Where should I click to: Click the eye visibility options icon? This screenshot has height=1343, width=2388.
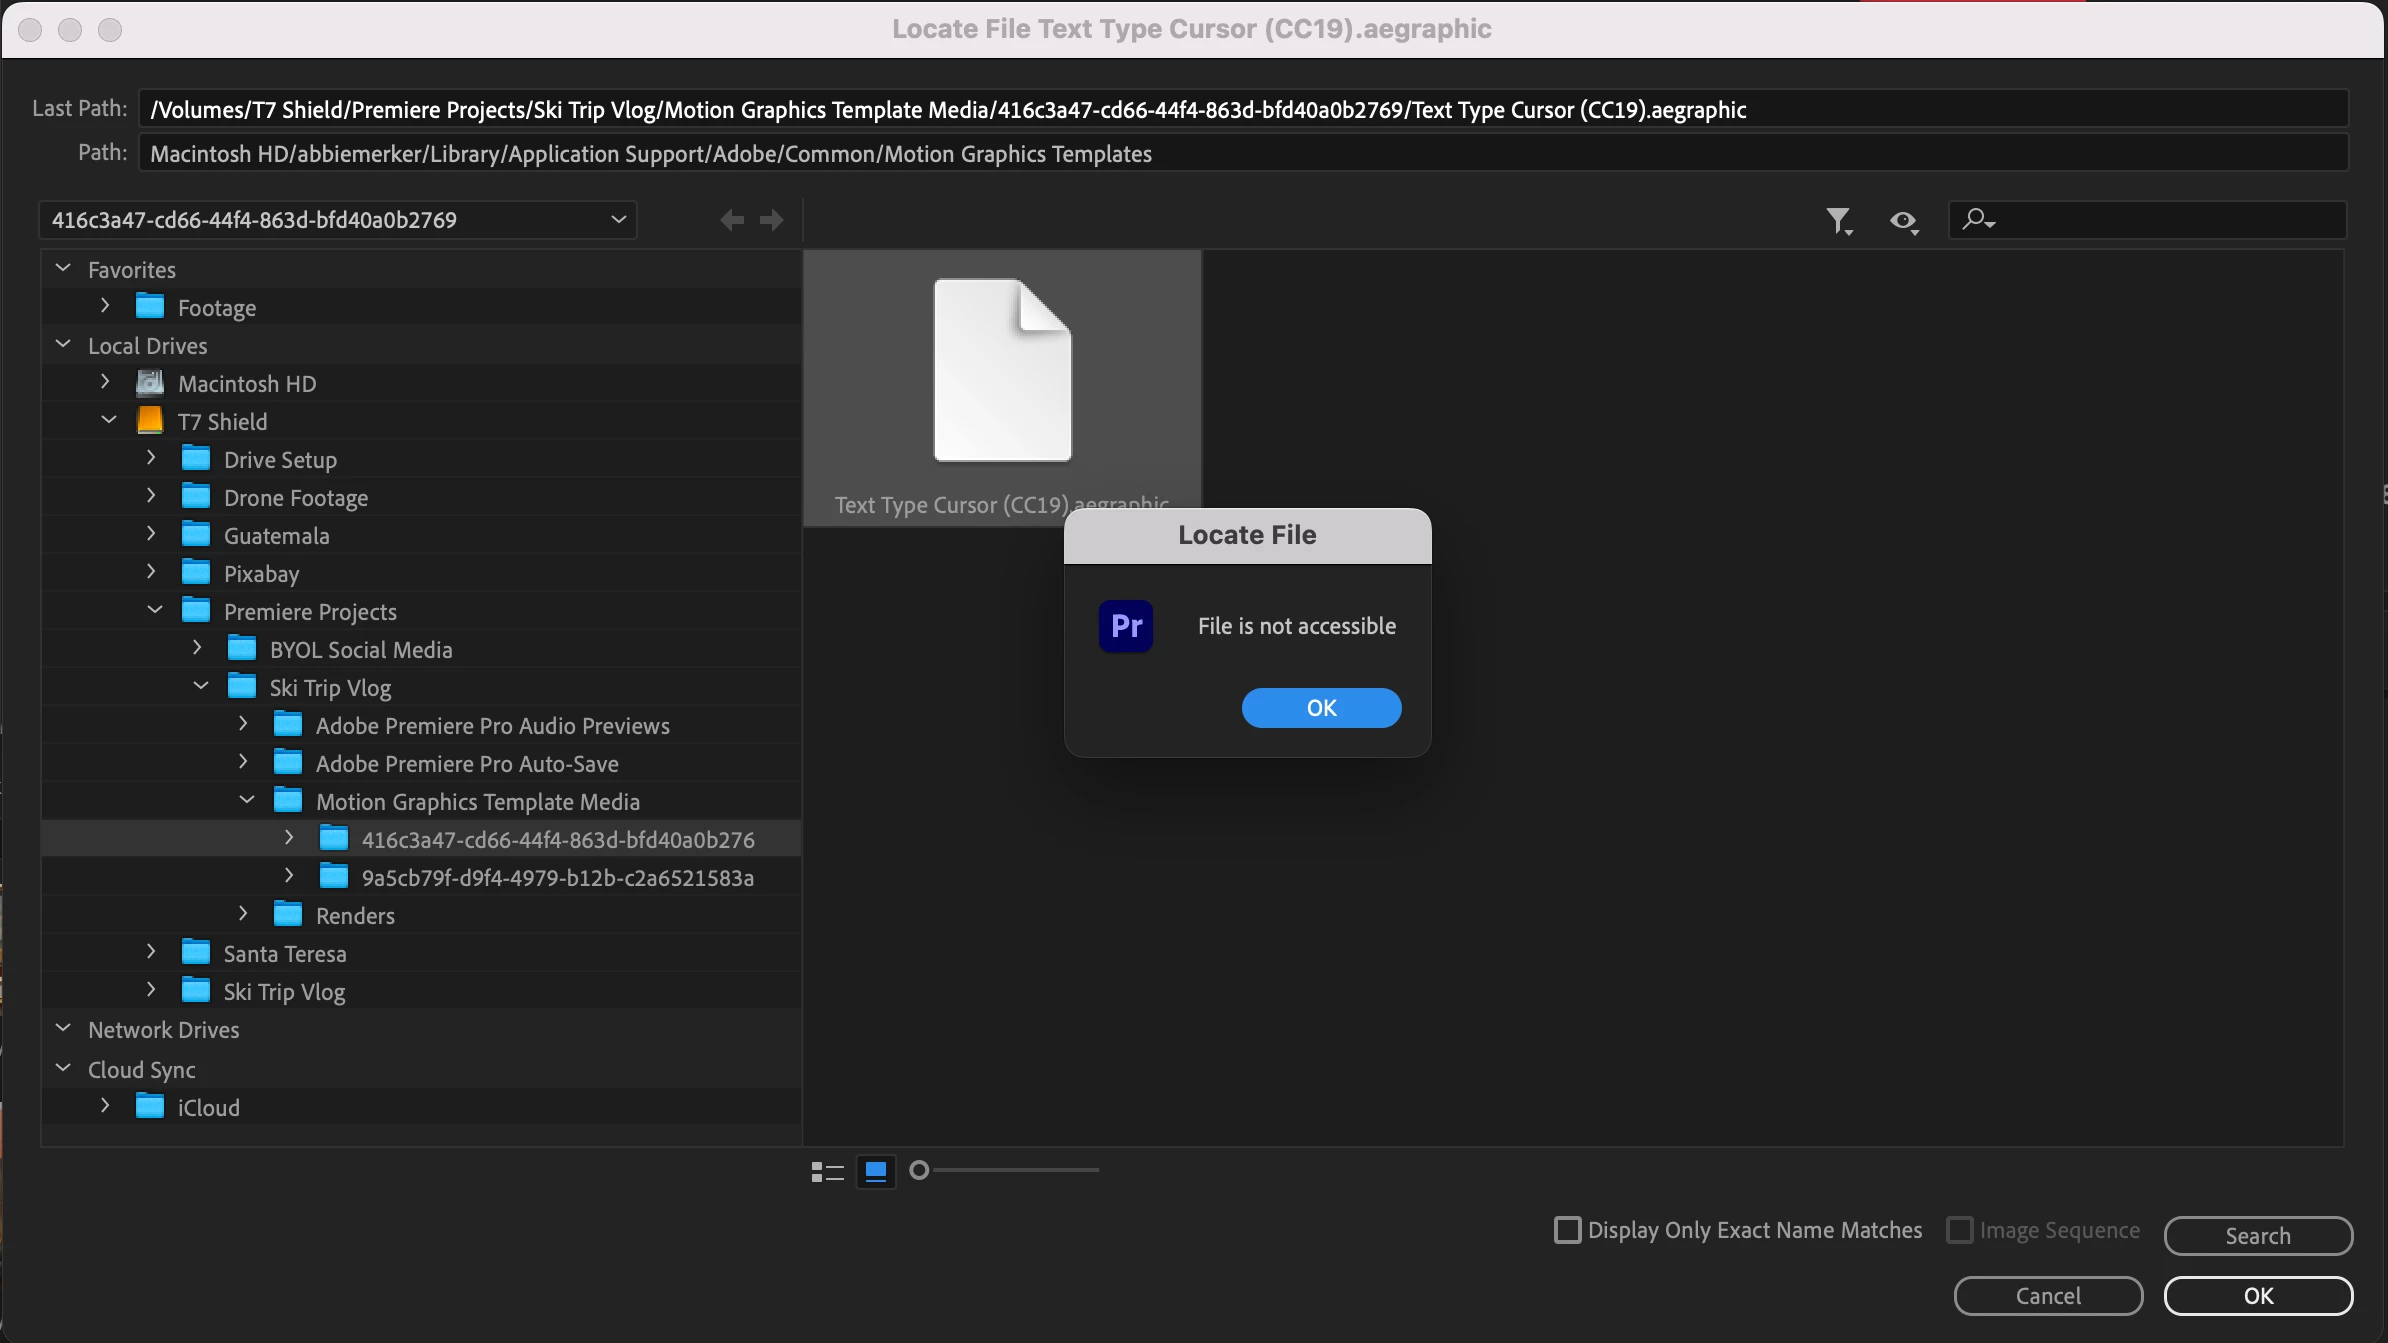1903,220
